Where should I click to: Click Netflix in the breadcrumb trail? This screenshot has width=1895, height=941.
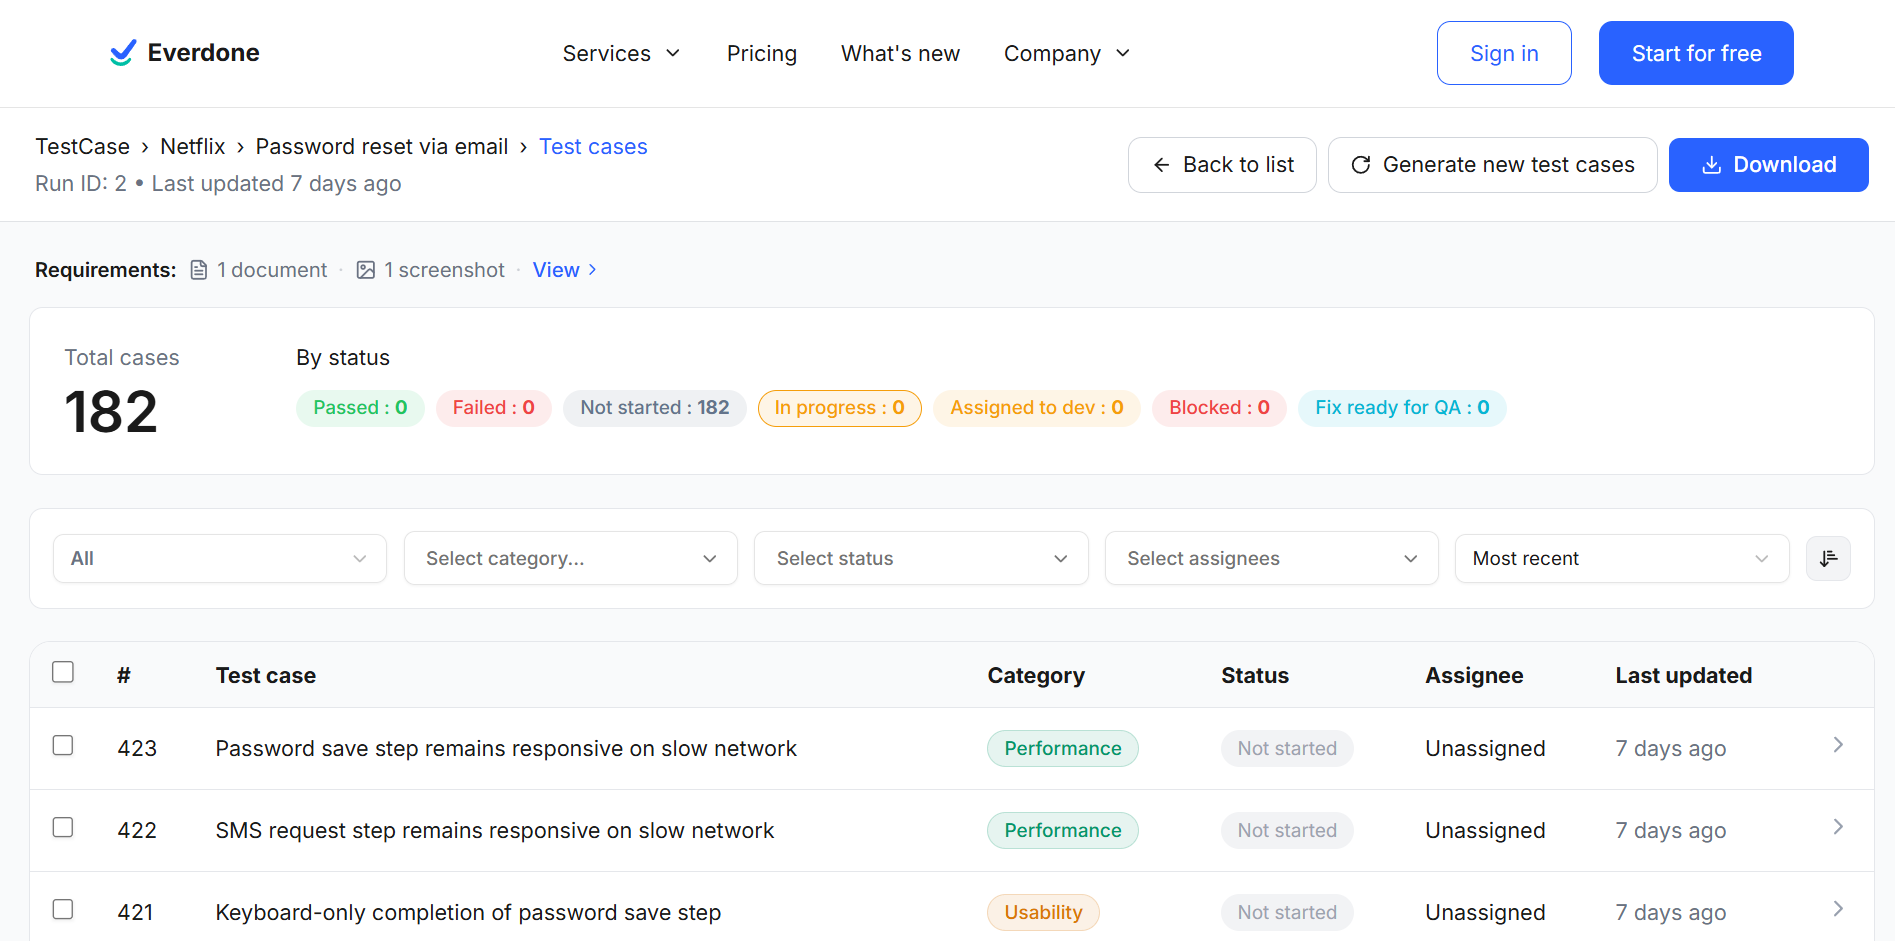coord(192,146)
